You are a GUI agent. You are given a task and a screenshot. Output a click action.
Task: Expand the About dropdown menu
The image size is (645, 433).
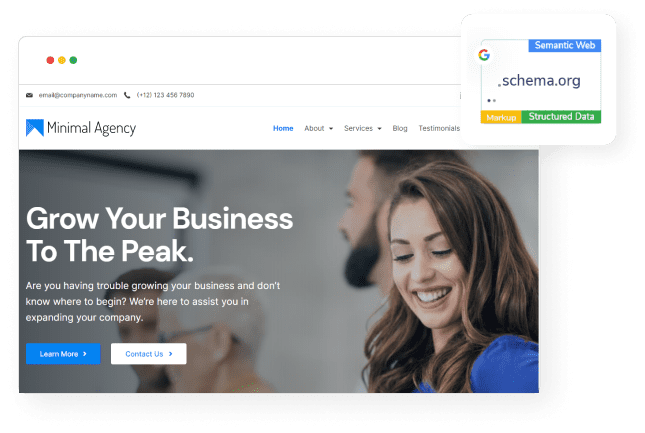pyautogui.click(x=319, y=128)
